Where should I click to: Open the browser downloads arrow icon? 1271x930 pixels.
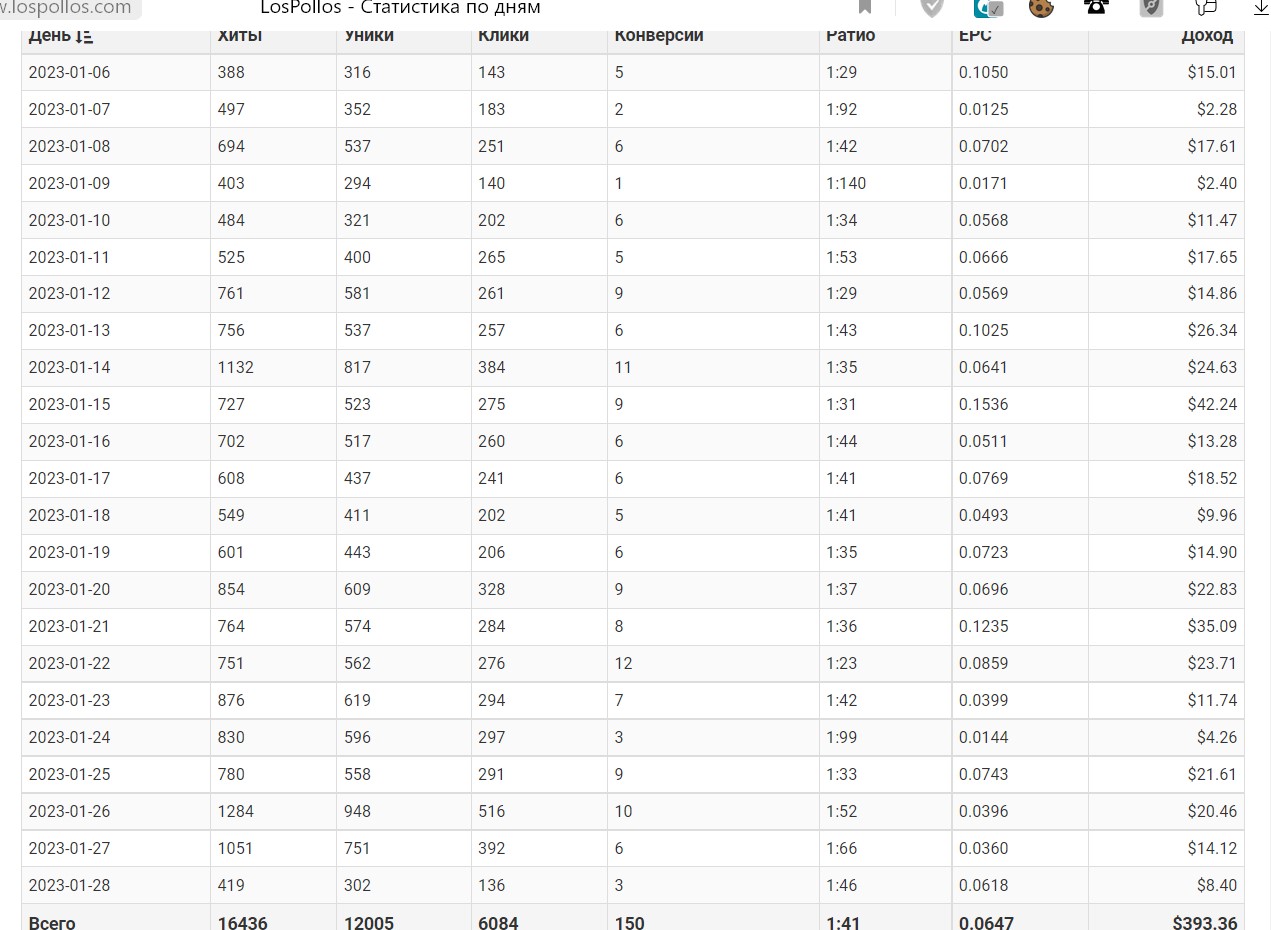coord(1260,7)
